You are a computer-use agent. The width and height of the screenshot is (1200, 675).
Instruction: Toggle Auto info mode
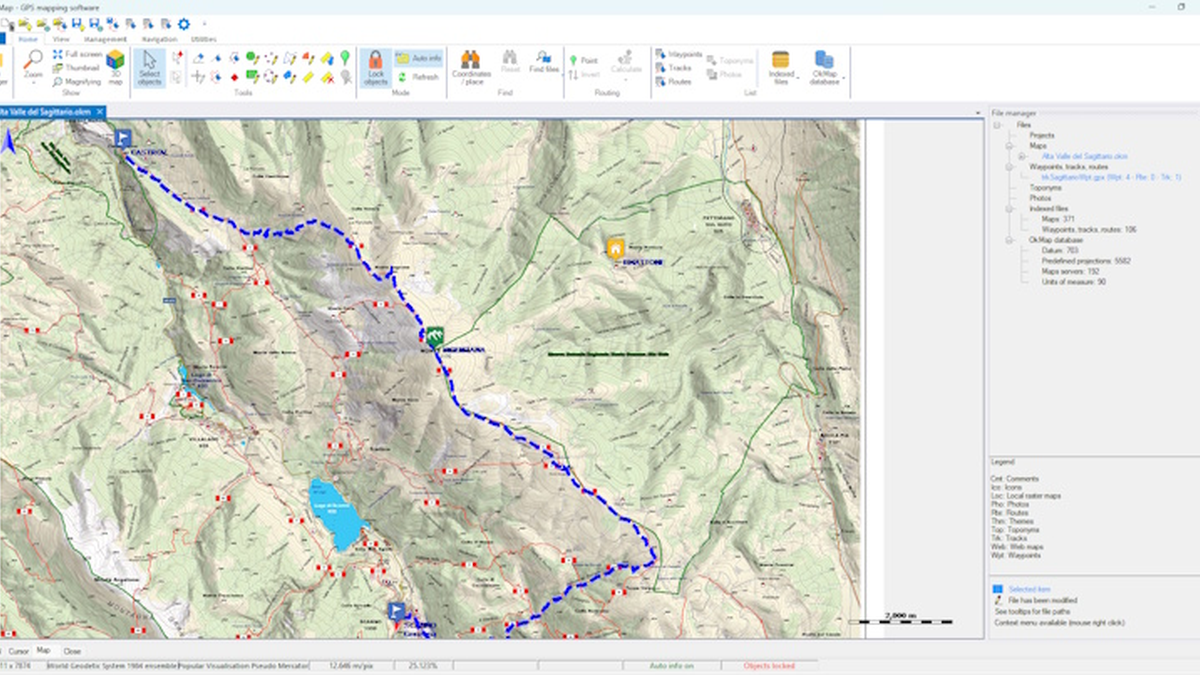(419, 58)
